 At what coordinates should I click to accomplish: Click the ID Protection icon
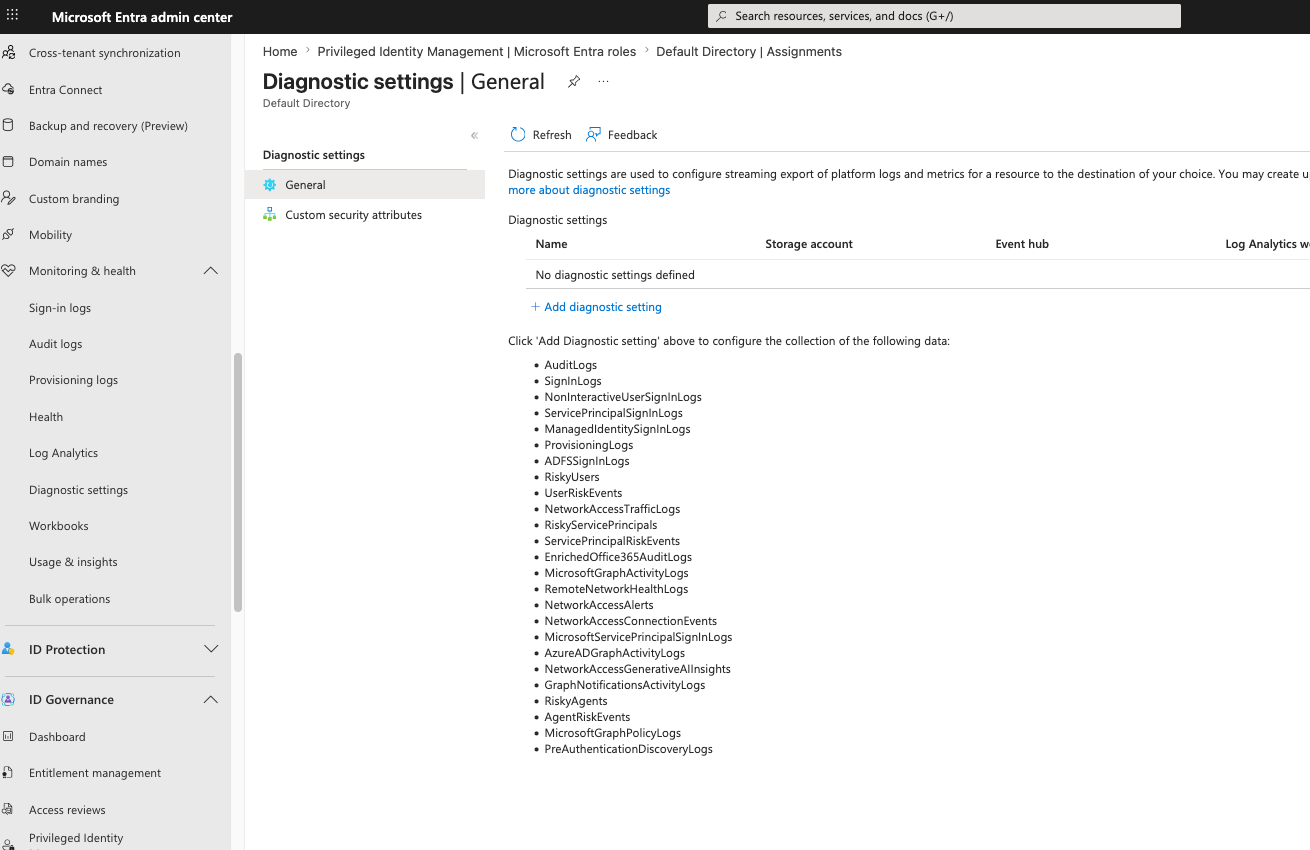click(8, 649)
